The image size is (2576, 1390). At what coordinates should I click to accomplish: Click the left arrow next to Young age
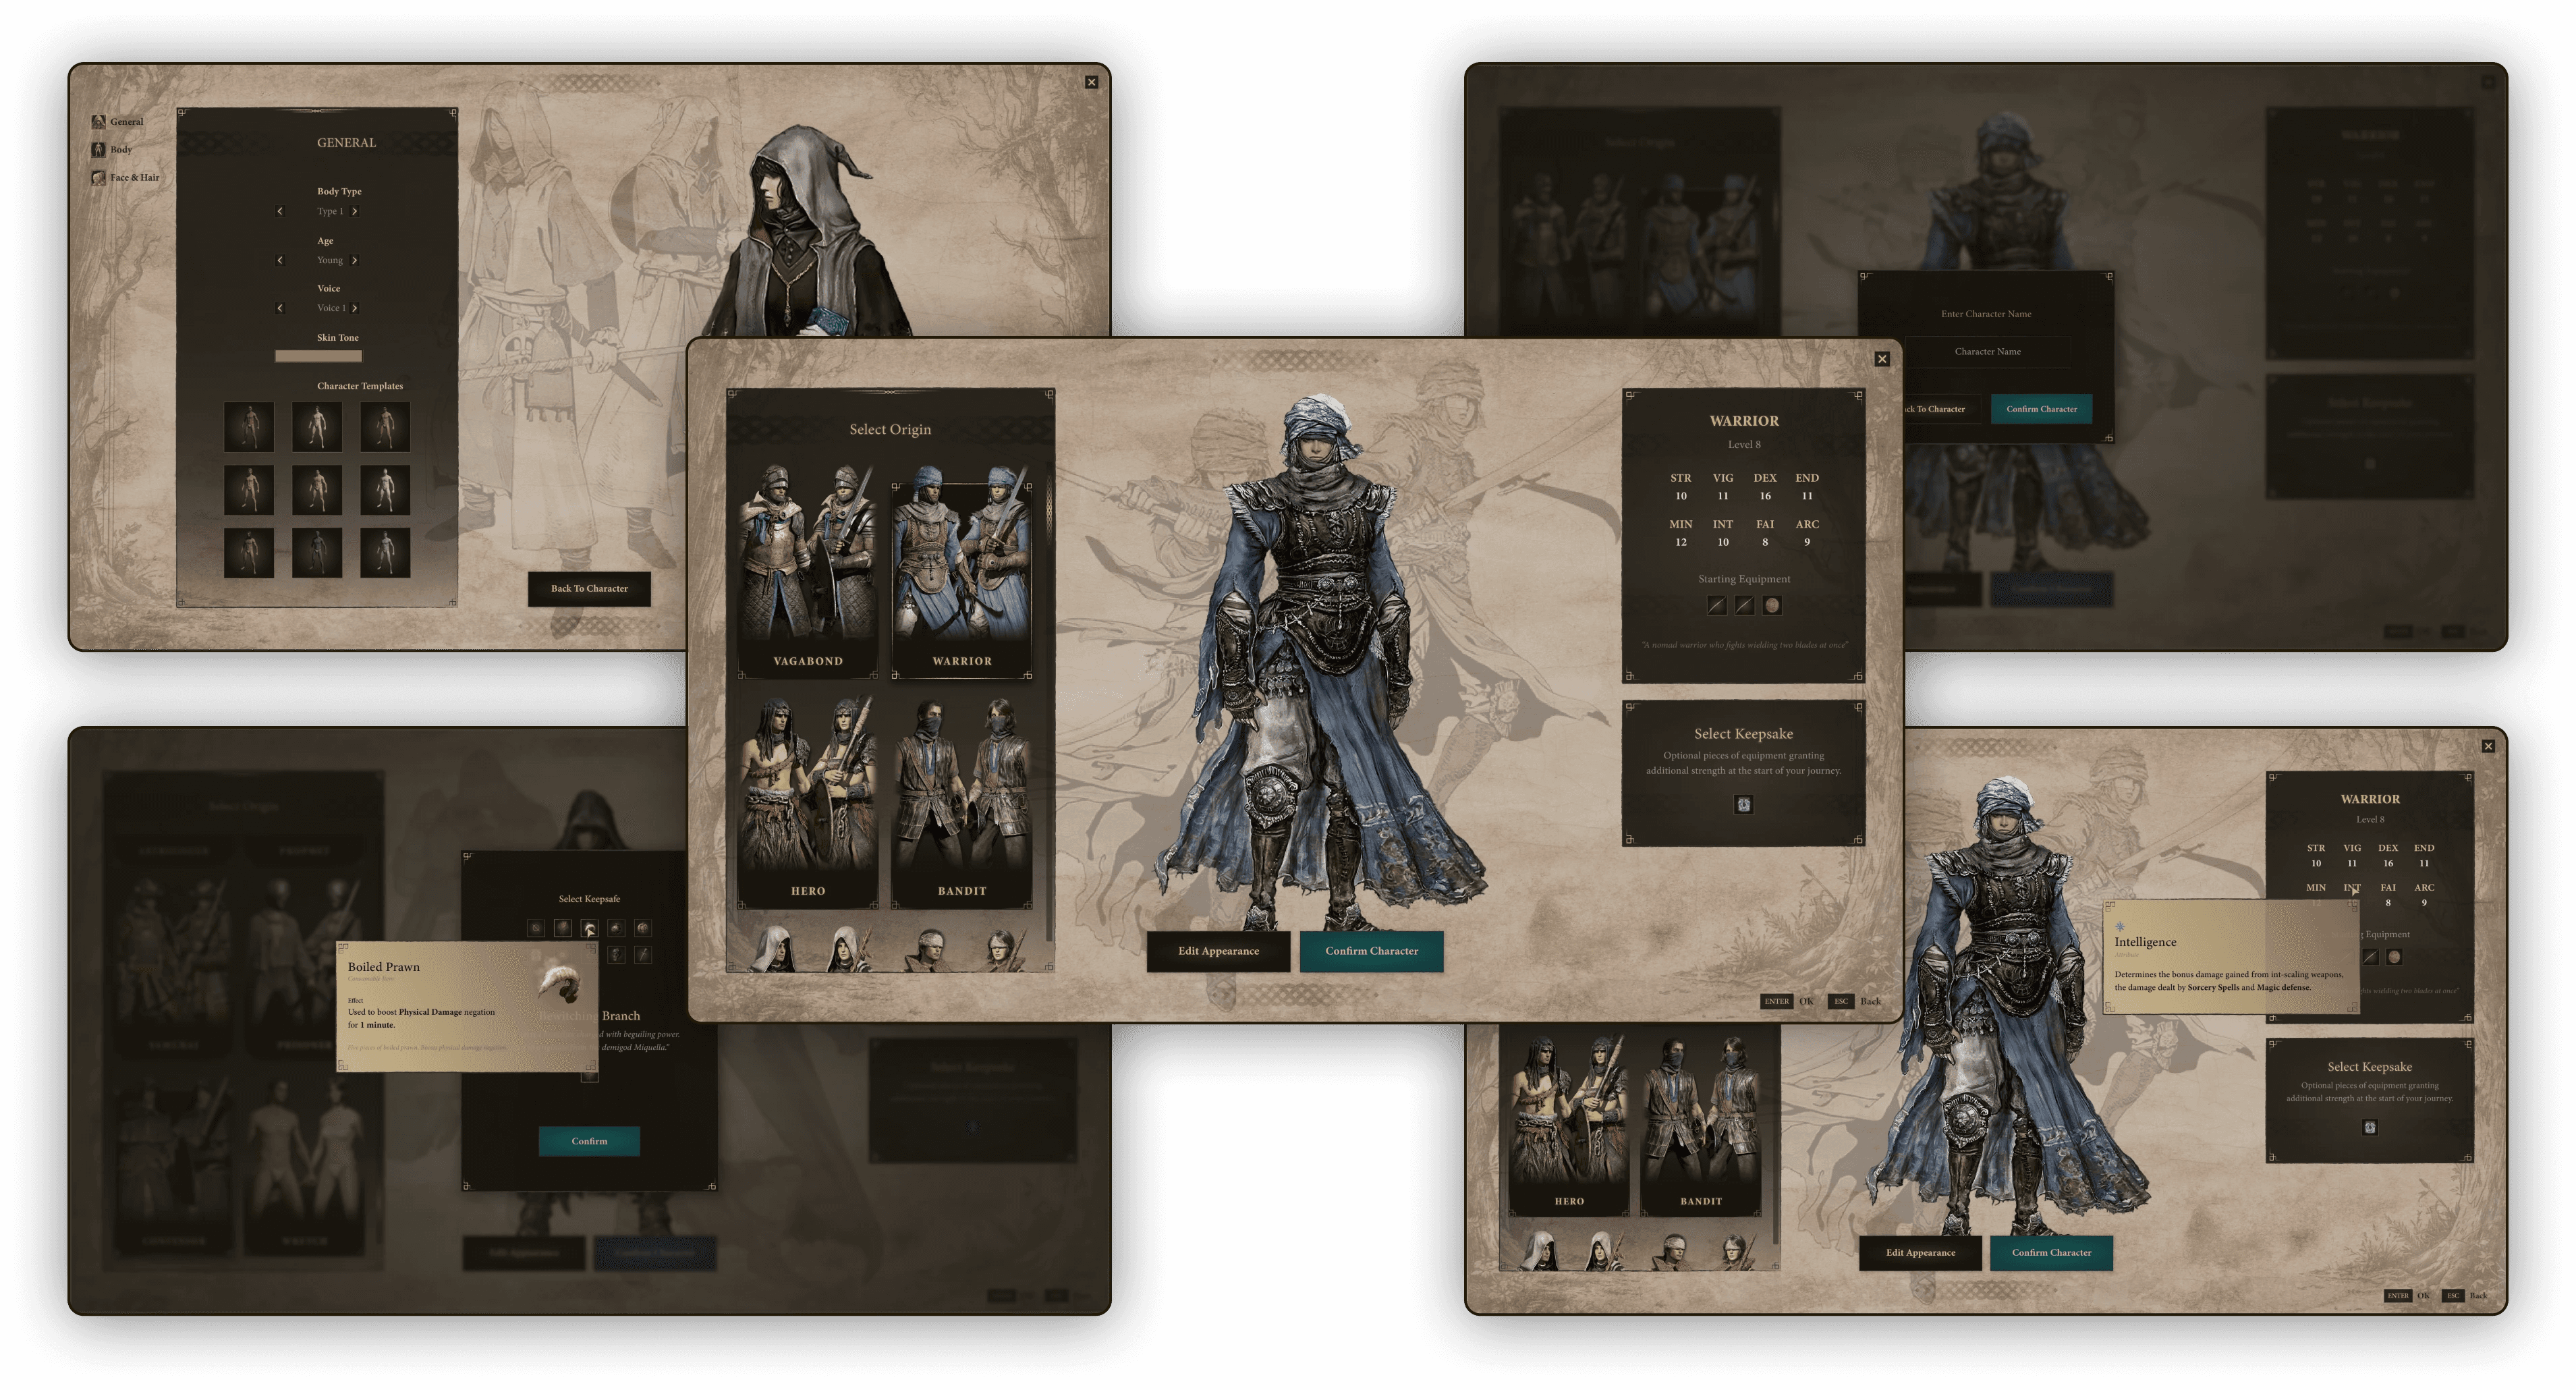click(x=280, y=261)
